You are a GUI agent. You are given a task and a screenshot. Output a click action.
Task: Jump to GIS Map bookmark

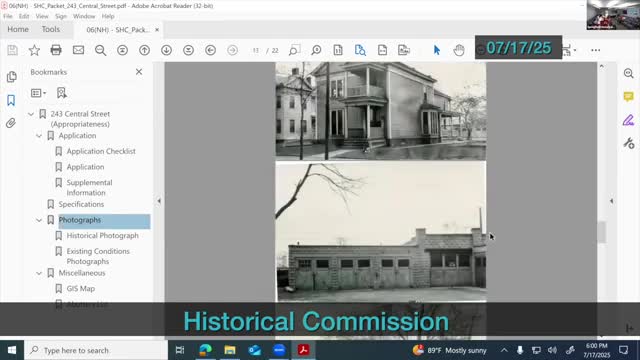(80, 289)
